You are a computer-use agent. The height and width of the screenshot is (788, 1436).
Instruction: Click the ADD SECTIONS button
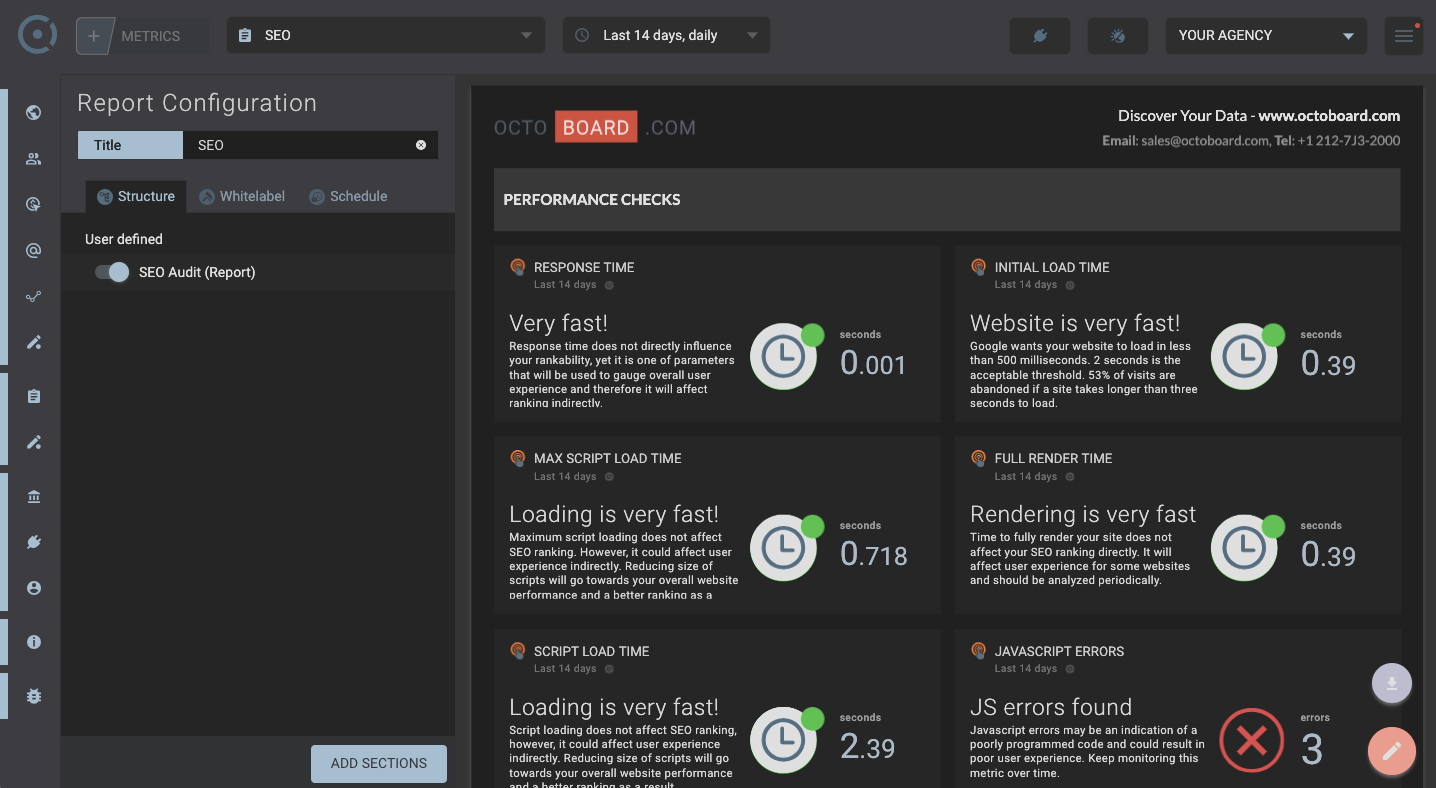(x=379, y=763)
